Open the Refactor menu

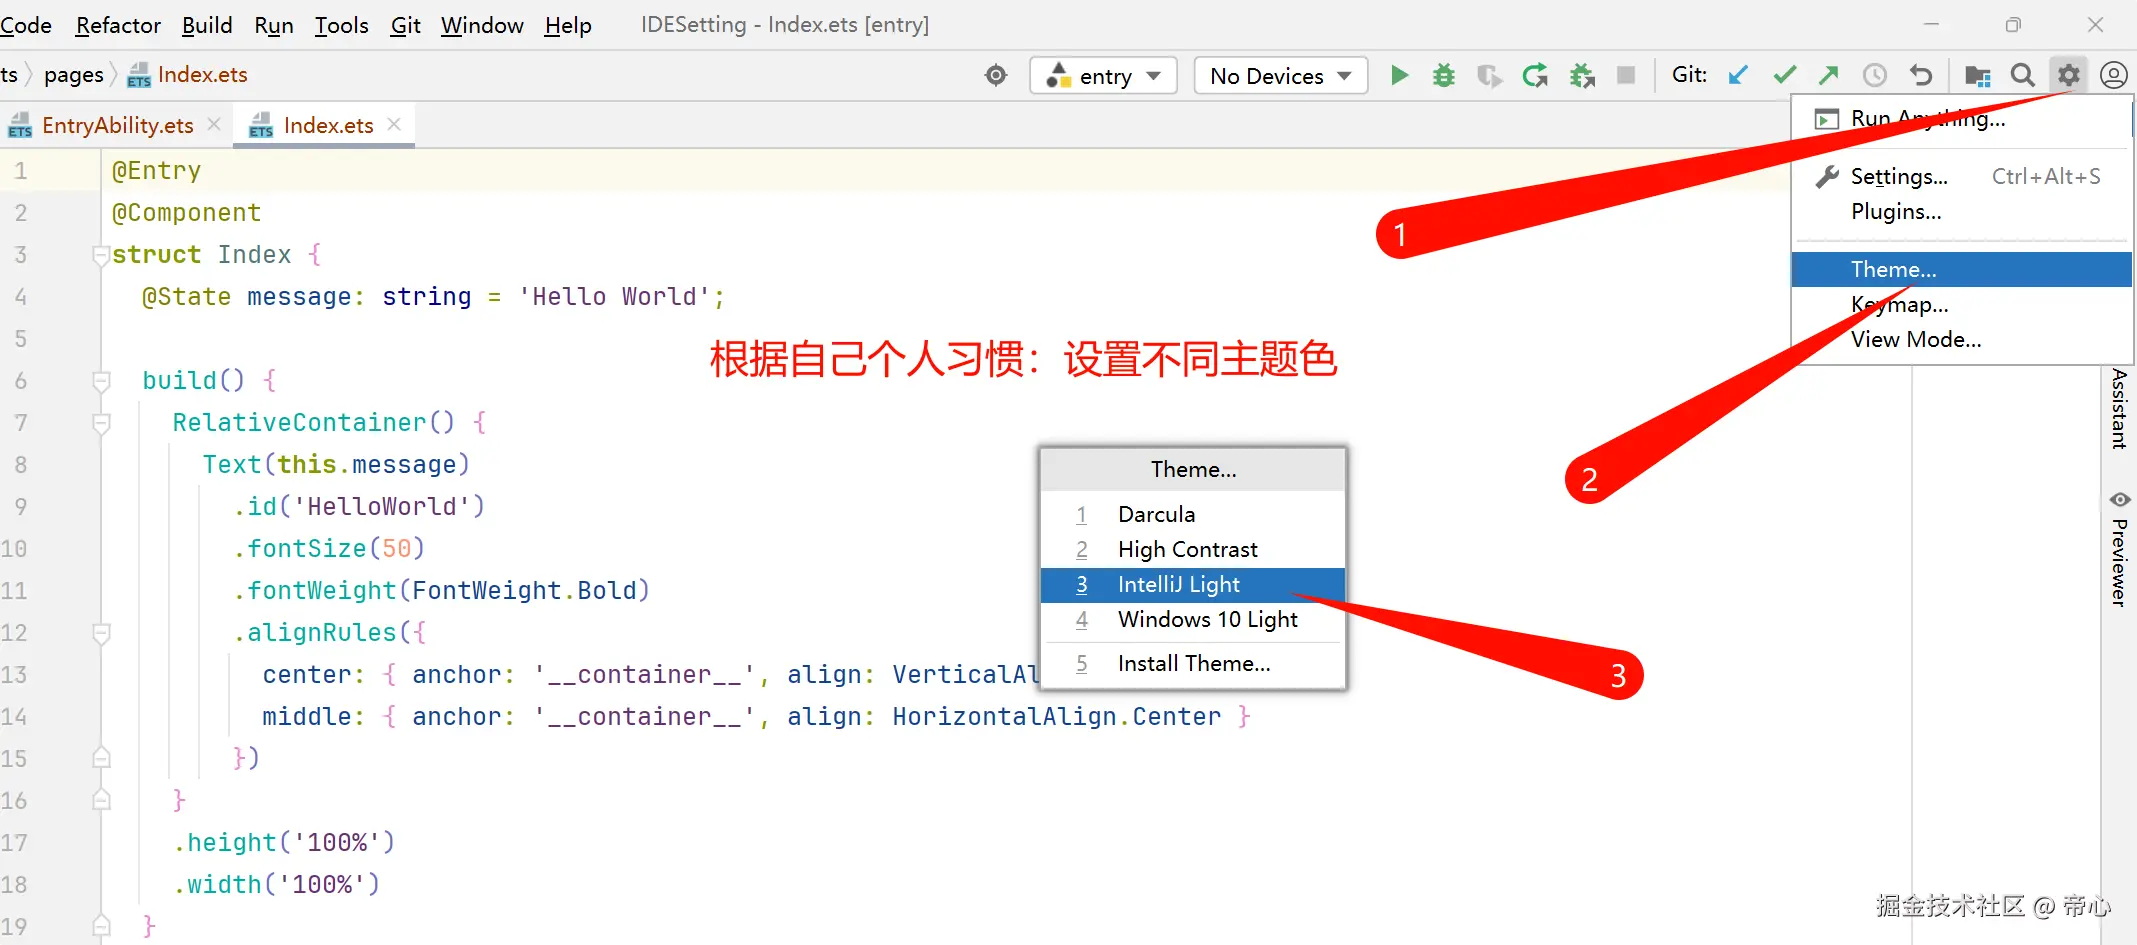(118, 25)
